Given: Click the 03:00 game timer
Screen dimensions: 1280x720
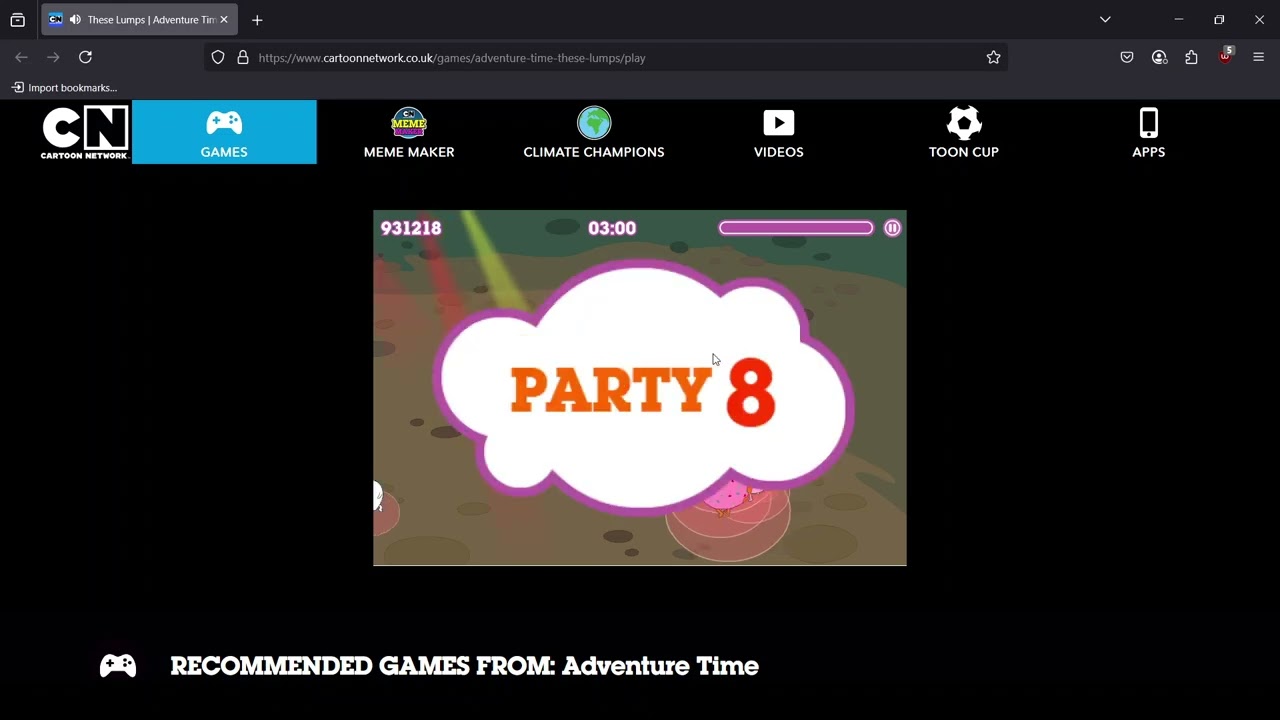Looking at the screenshot, I should click(x=612, y=228).
